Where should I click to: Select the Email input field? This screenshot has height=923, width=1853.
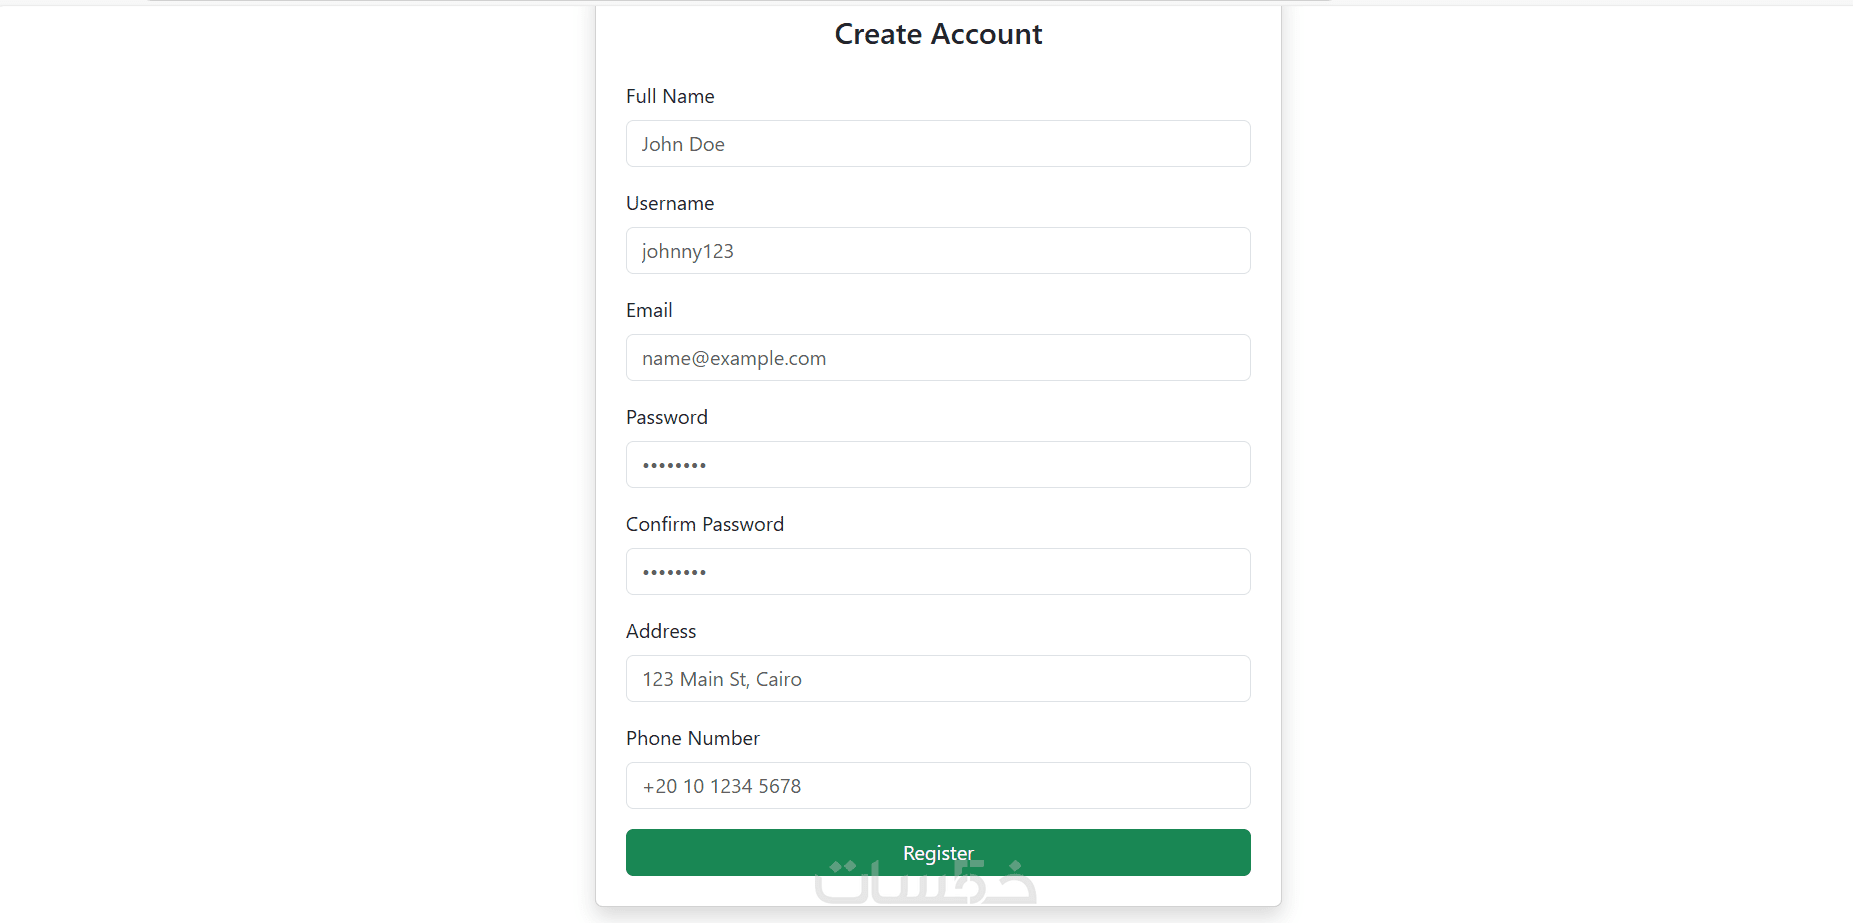click(x=938, y=358)
